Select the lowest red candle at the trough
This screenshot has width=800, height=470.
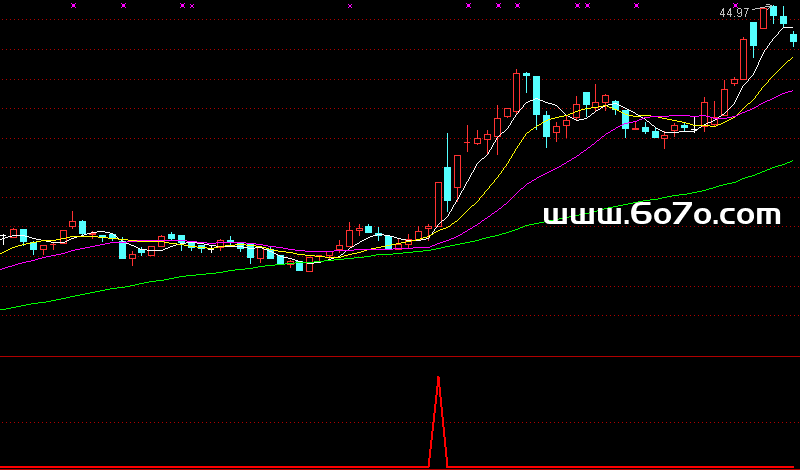308,266
